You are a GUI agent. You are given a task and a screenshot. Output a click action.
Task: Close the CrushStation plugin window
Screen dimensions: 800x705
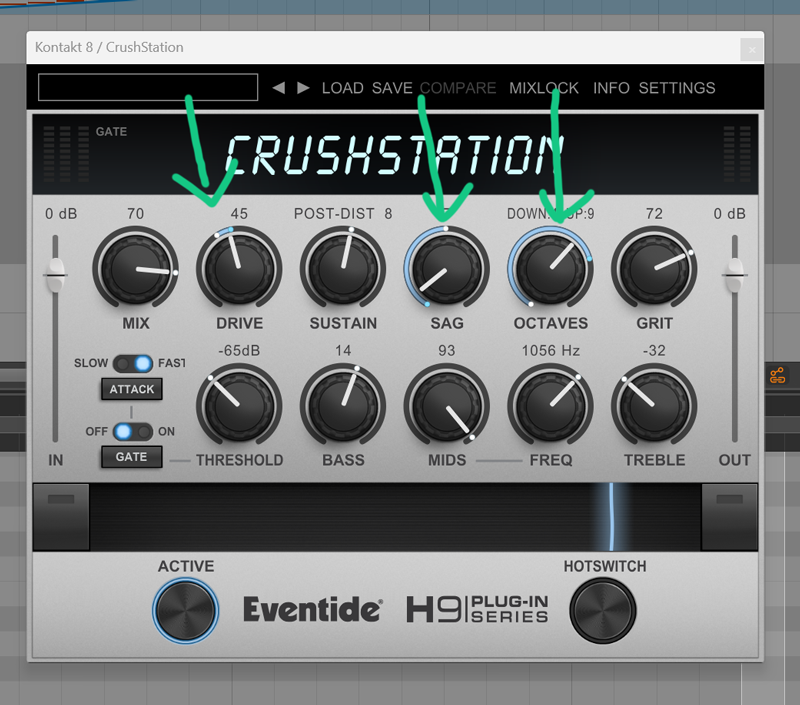point(752,49)
